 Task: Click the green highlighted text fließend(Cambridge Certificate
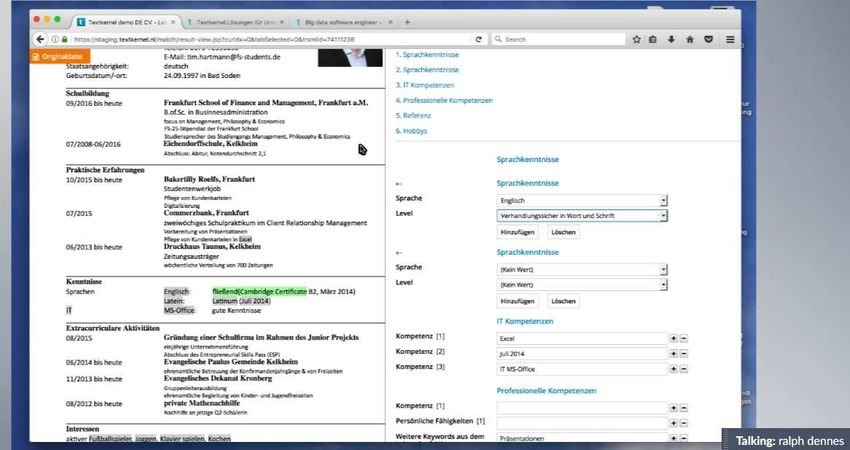point(260,292)
